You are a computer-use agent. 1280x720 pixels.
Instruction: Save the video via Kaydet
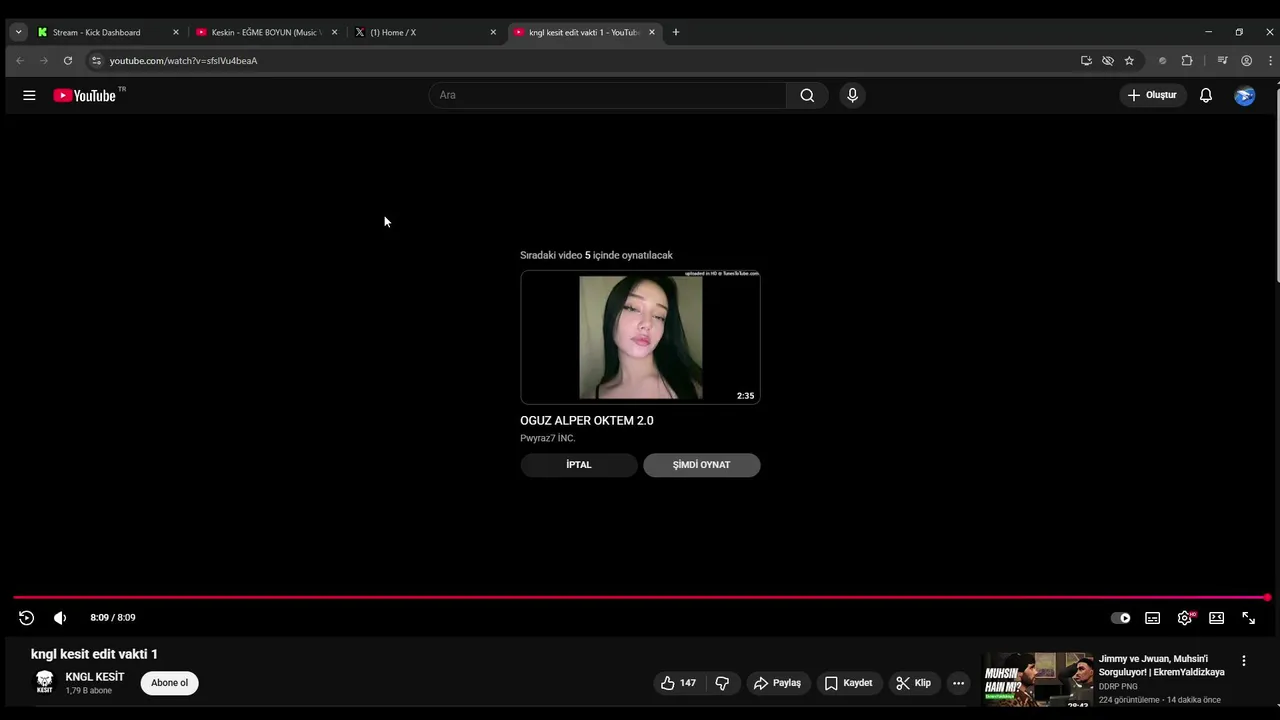[849, 683]
